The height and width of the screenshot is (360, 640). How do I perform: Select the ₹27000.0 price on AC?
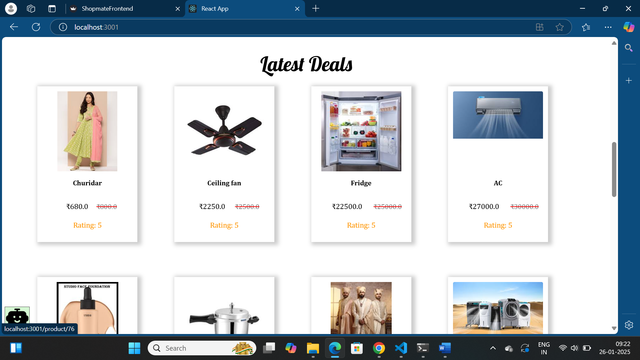(x=484, y=207)
